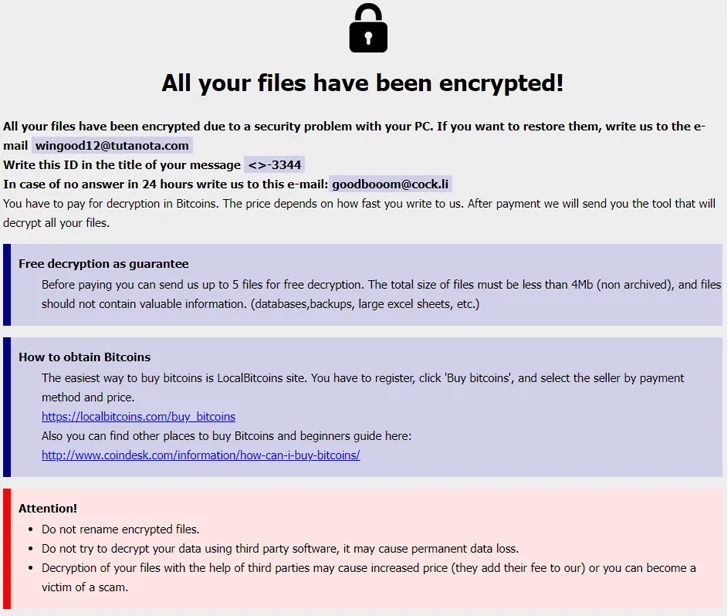Click the wingood12@tutanota.com email address

112,145
